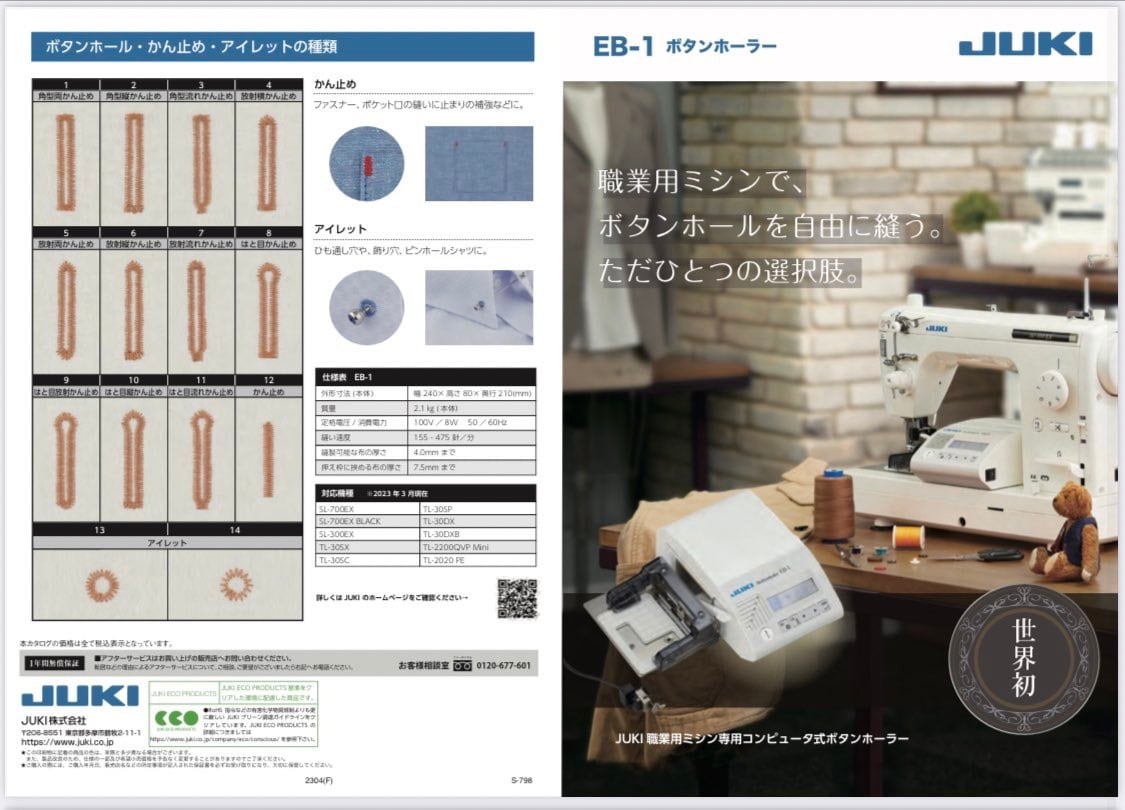The height and width of the screenshot is (810, 1125).
Task: Click the 7.5mm まで value
Action: 434,468
